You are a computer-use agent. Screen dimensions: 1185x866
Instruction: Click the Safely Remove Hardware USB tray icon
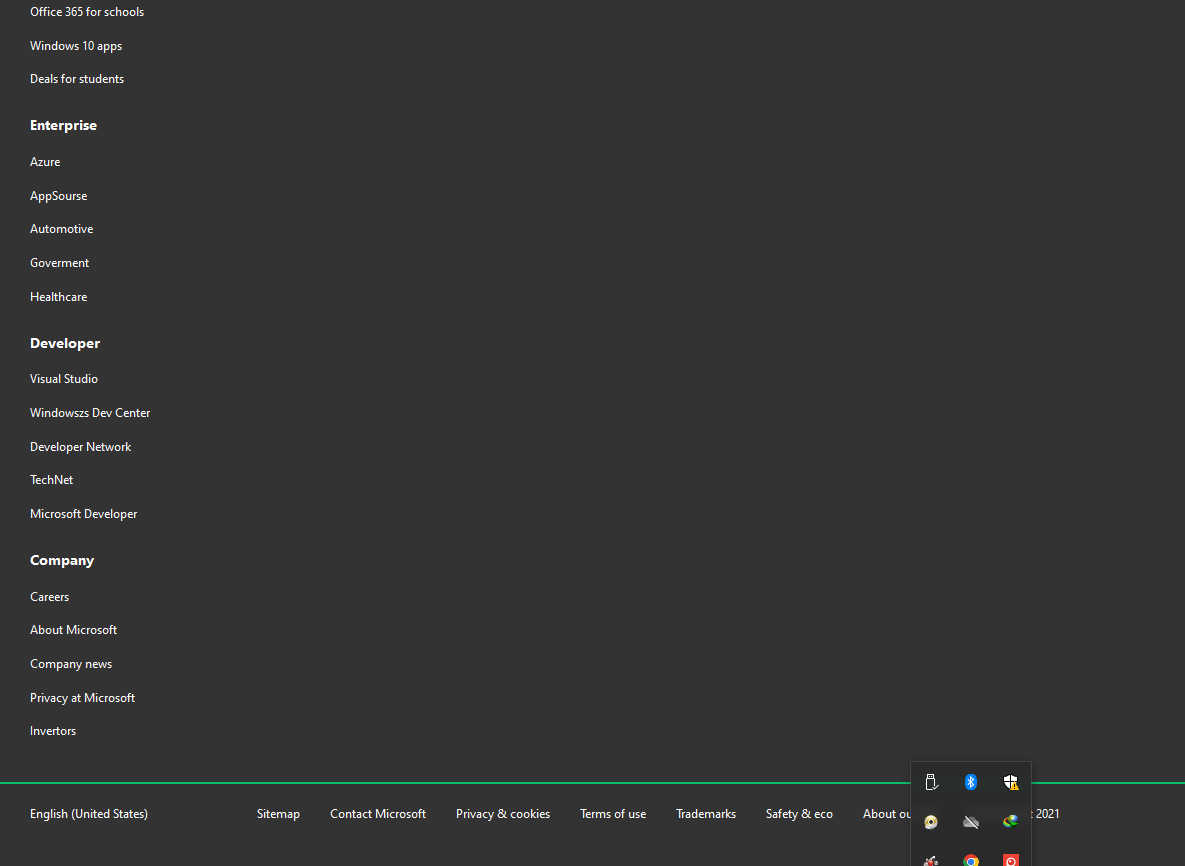pos(931,782)
